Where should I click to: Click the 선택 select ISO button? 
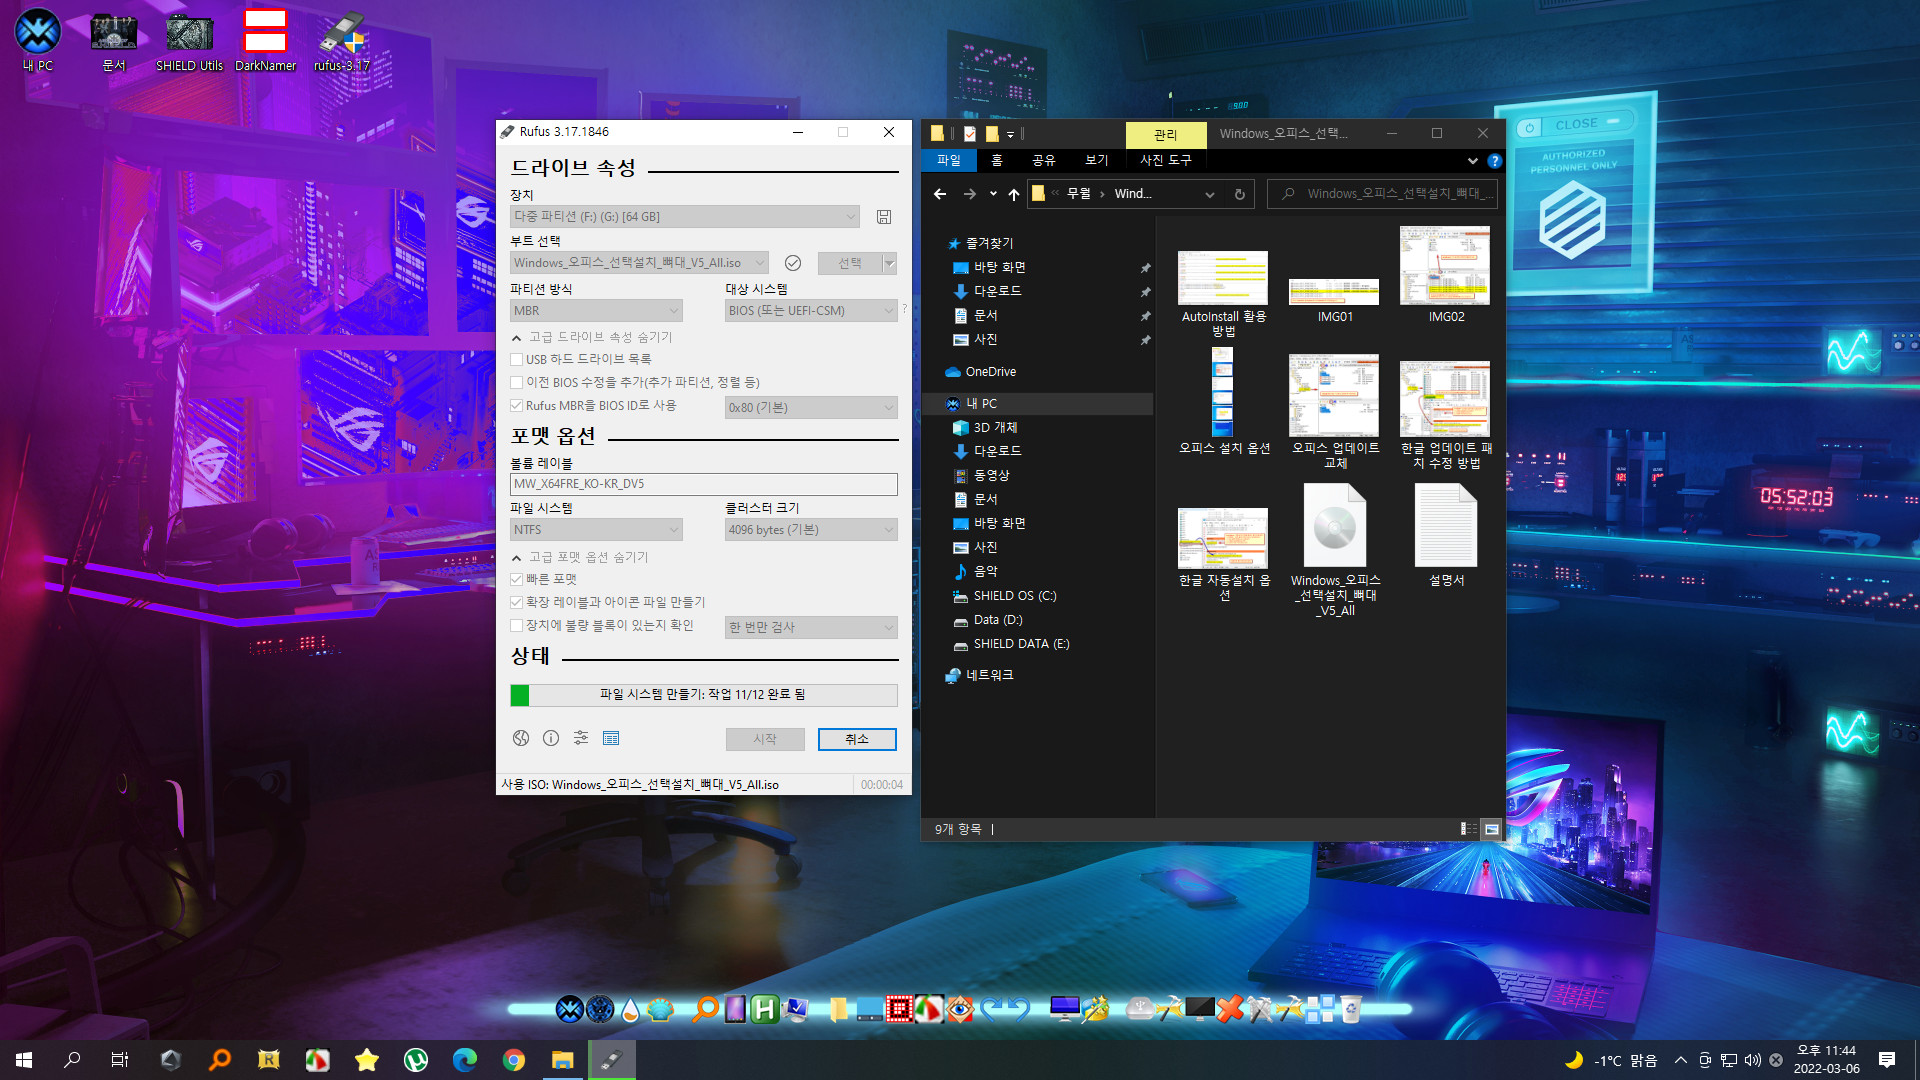pyautogui.click(x=850, y=263)
